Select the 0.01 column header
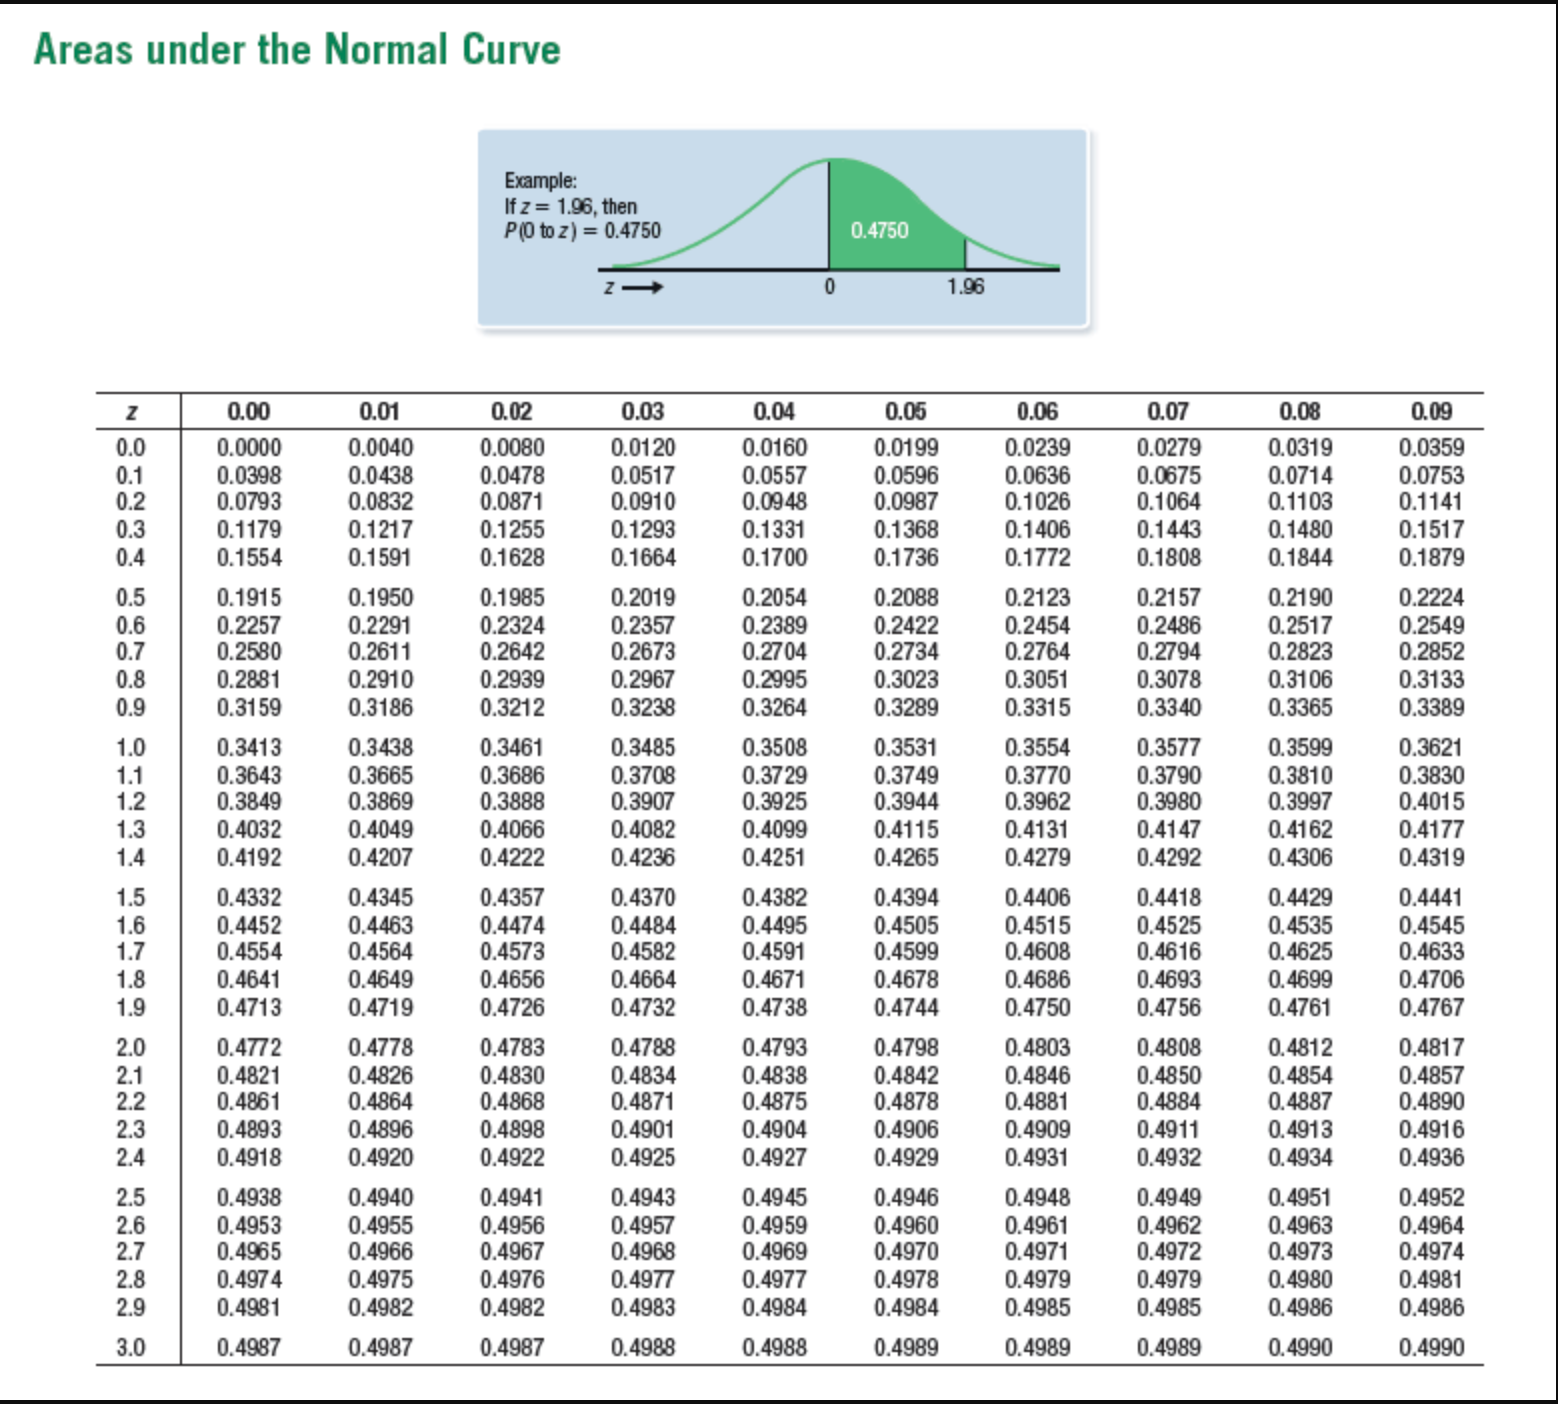 (x=380, y=411)
